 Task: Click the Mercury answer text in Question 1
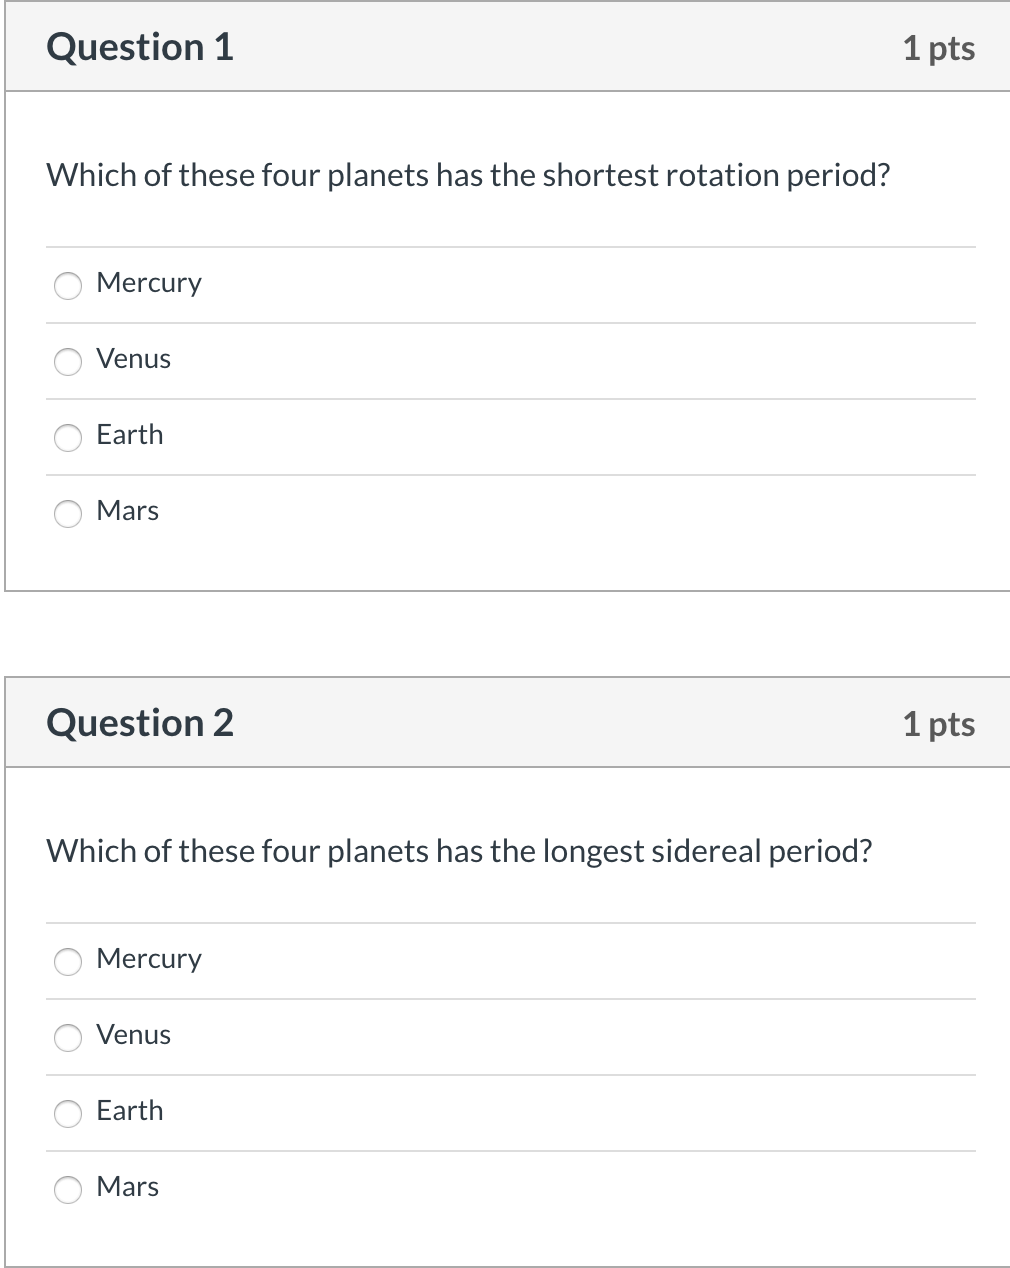[x=149, y=283]
